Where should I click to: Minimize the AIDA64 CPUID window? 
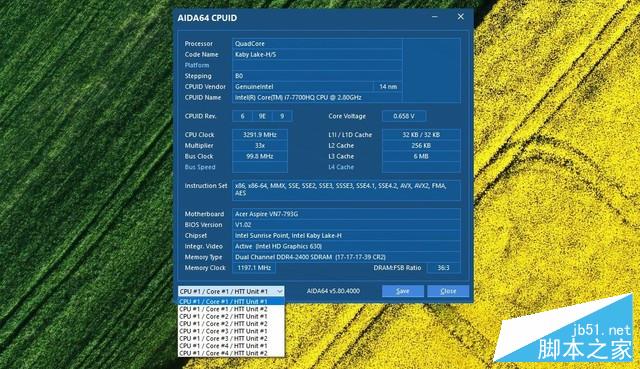(x=435, y=17)
